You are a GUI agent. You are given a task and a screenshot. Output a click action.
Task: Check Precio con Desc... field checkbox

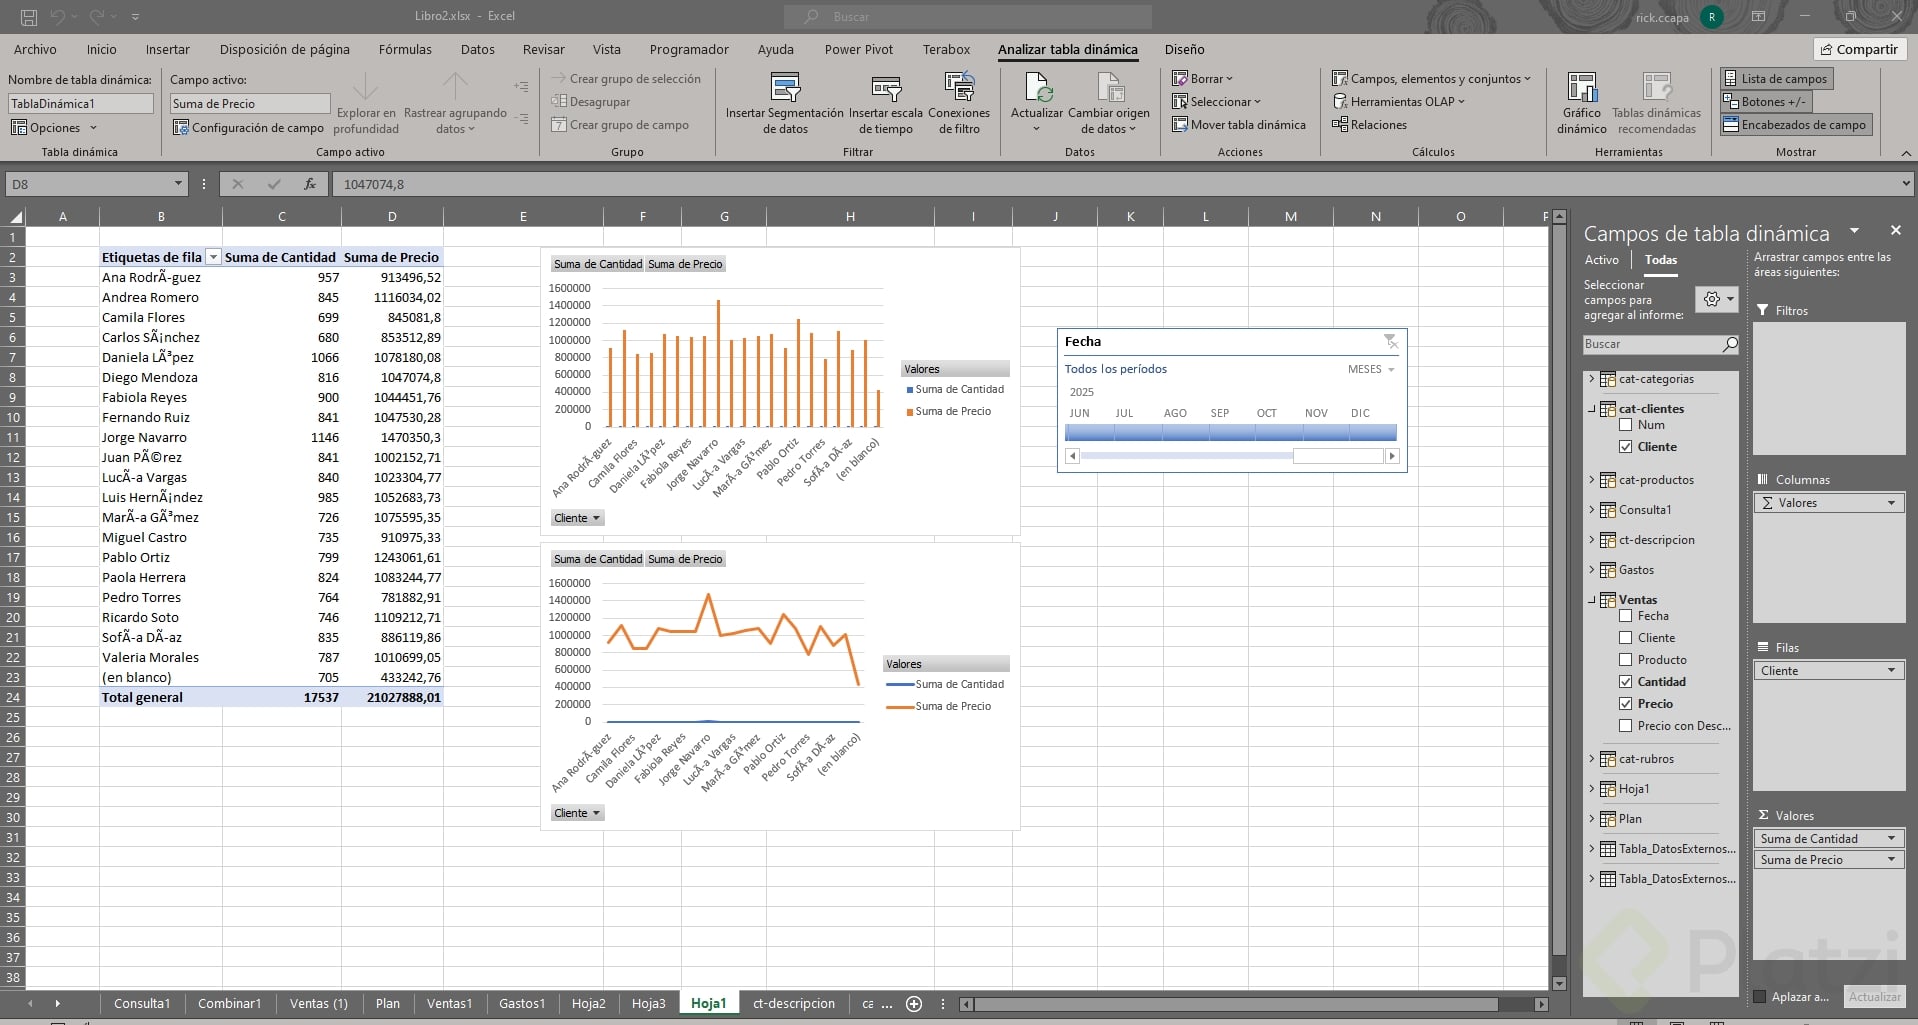coord(1625,726)
